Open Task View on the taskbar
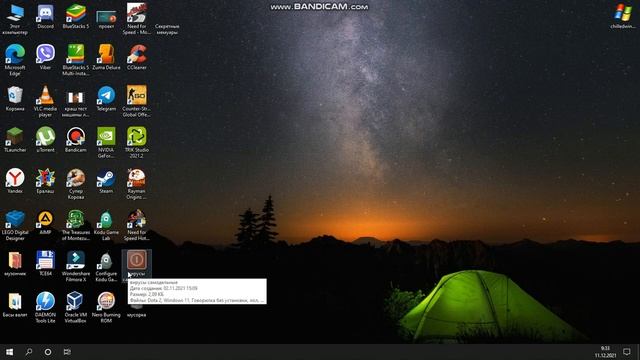Image resolution: width=640 pixels, height=360 pixels. point(67,351)
